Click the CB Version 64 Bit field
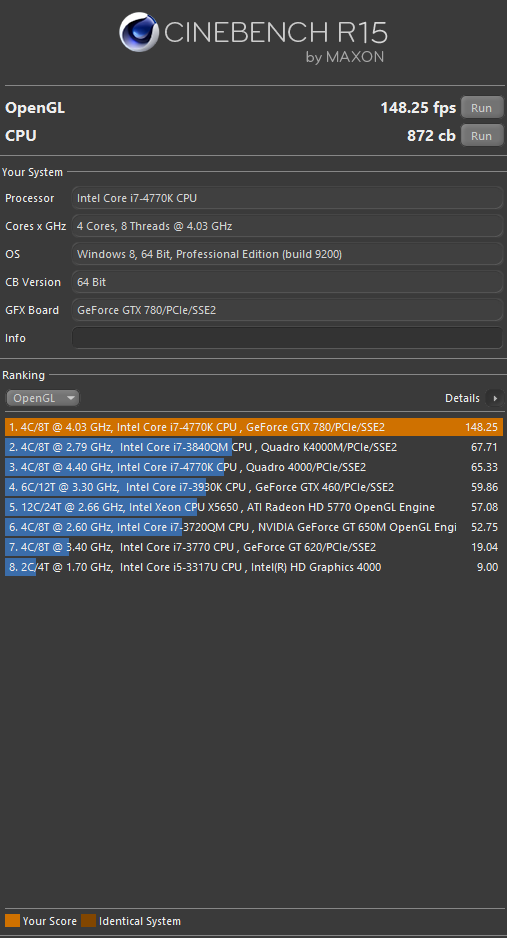Screen dimensions: 507x938 pyautogui.click(x=287, y=282)
